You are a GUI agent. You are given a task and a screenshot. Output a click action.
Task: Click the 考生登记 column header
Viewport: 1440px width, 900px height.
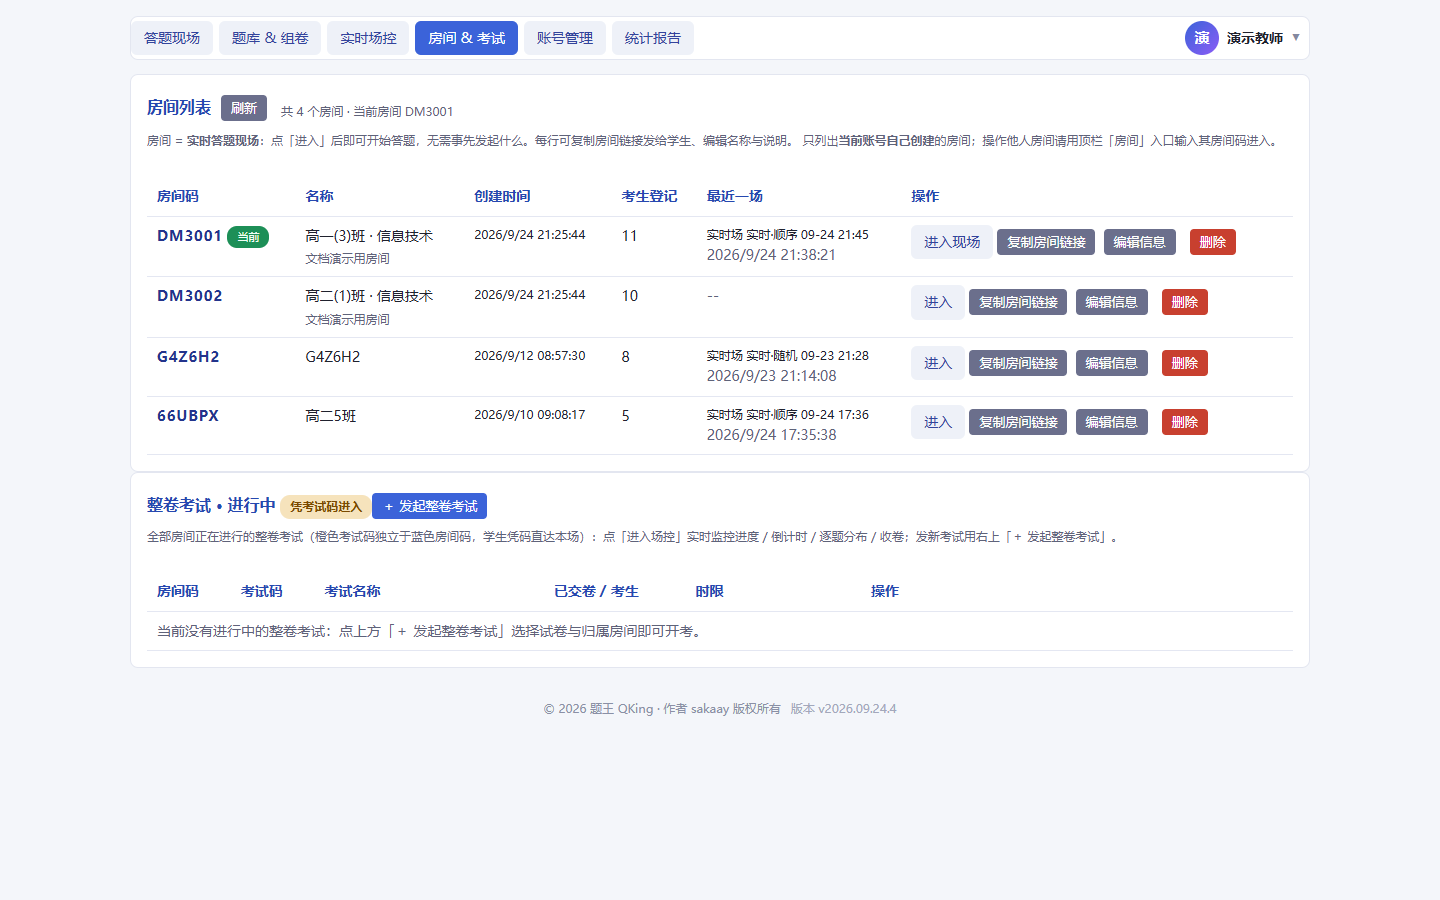pyautogui.click(x=650, y=196)
